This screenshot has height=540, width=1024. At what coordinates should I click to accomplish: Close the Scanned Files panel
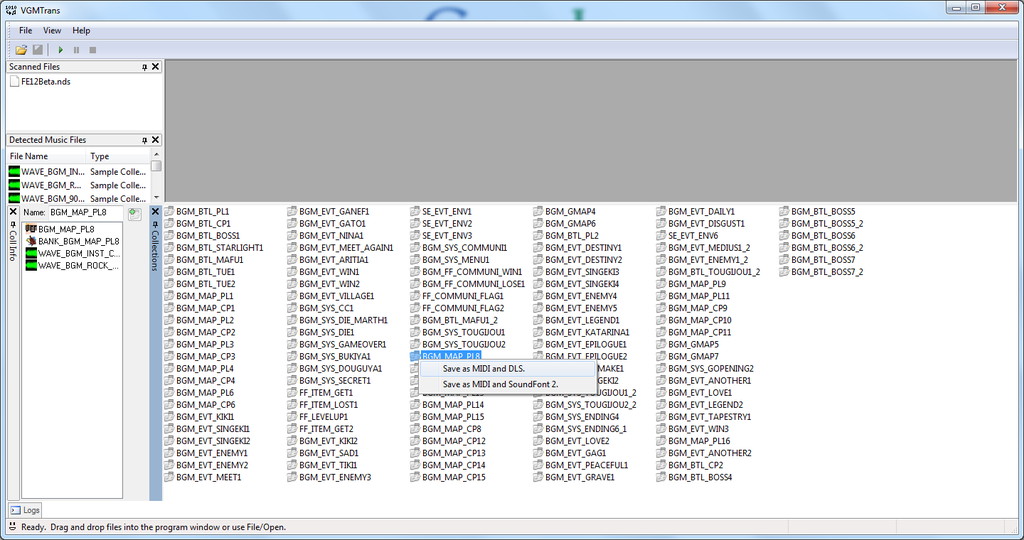coord(155,67)
